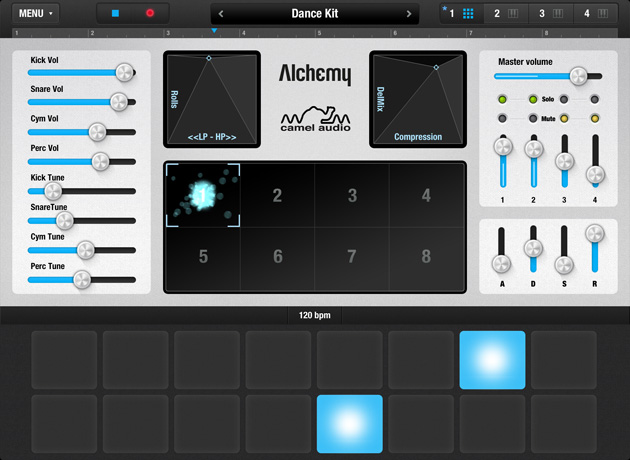
Task: Toggle Mute for channel 2
Action: (533, 119)
